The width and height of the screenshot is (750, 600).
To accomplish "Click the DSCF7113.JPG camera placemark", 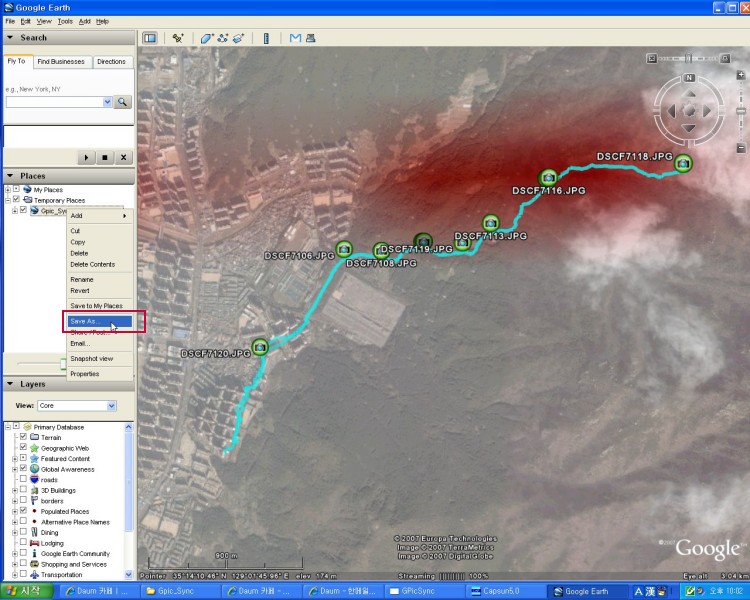I will click(490, 223).
